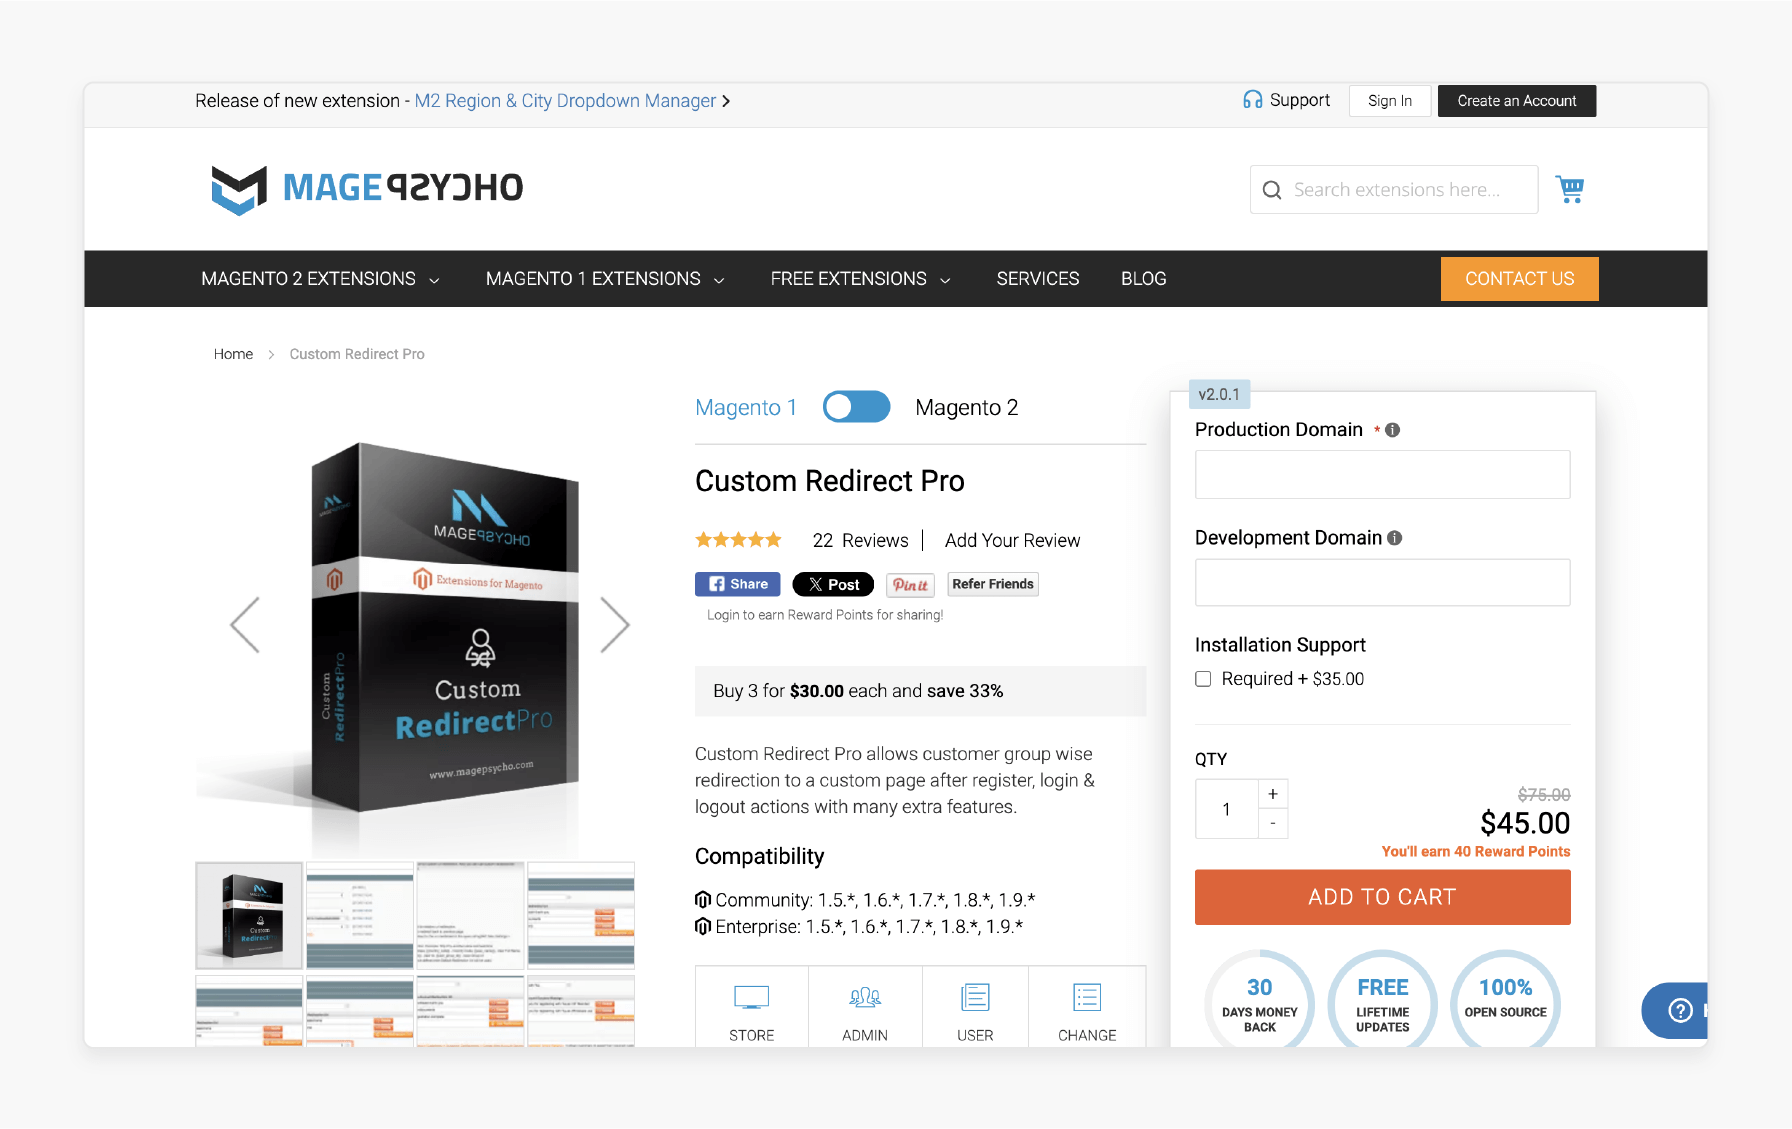Expand Magento 1 Extensions menu

[x=605, y=279]
